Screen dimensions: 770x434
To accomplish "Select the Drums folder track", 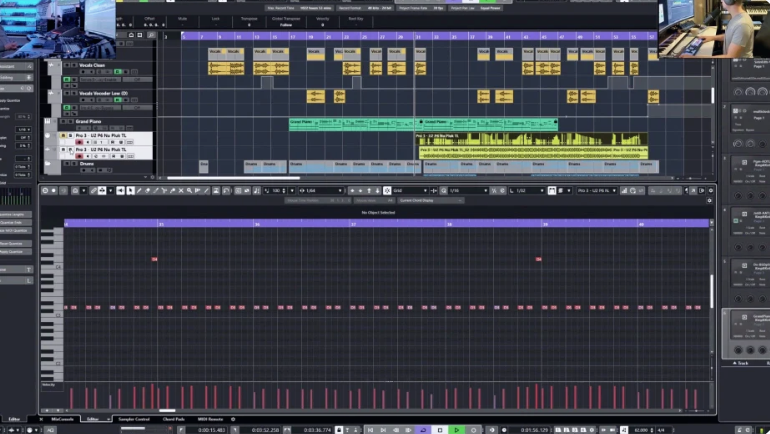I will pos(86,163).
